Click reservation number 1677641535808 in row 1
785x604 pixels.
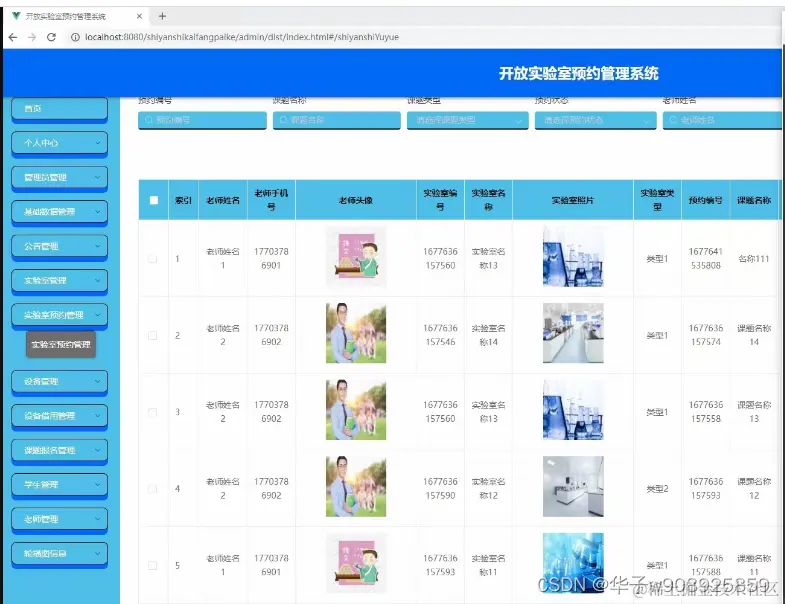pyautogui.click(x=705, y=258)
